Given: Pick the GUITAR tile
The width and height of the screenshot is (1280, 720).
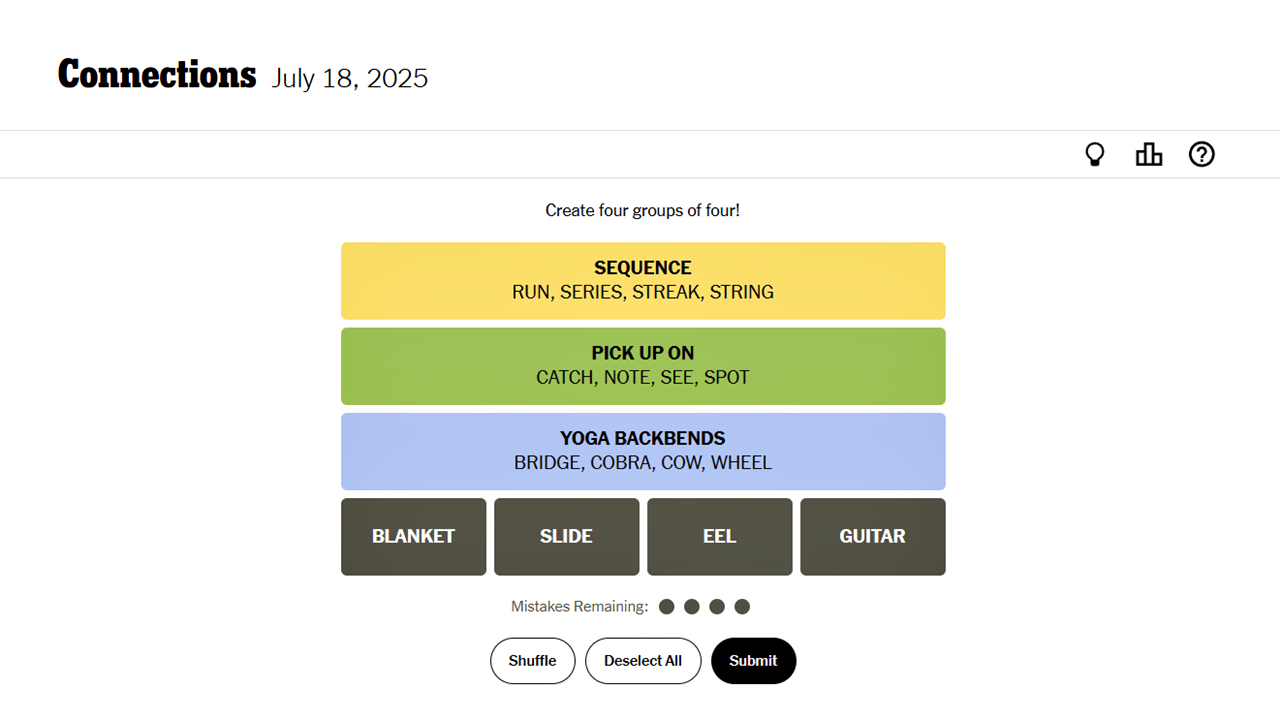Looking at the screenshot, I should coord(873,537).
